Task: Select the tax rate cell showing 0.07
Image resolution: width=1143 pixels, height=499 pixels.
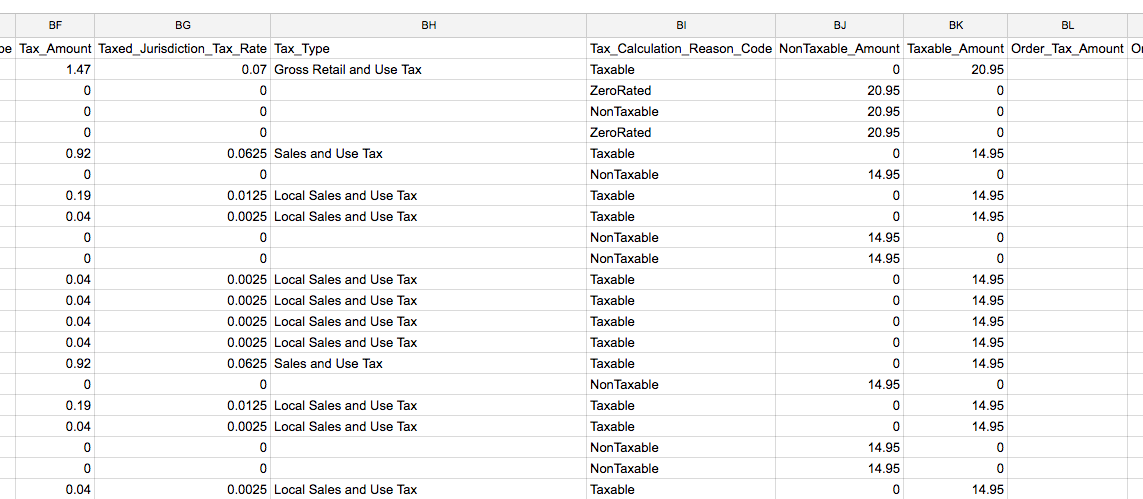Action: [x=182, y=70]
